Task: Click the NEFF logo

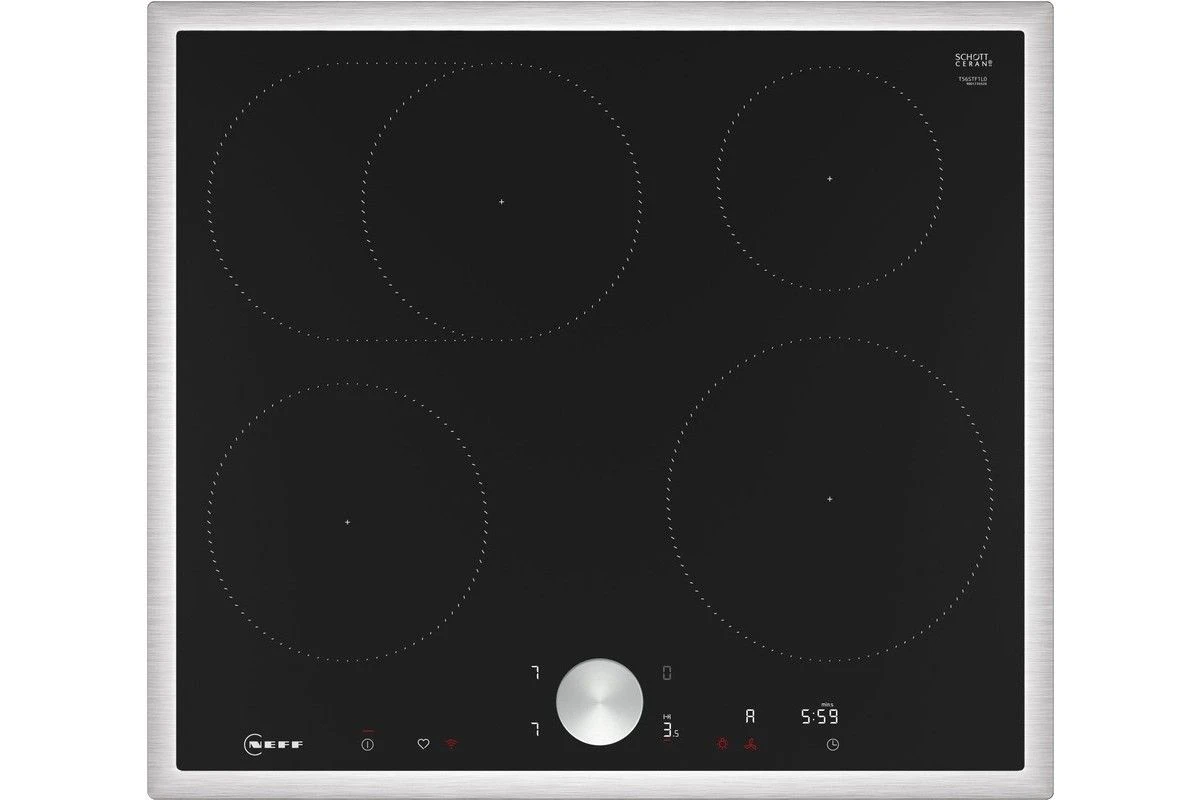Action: coord(273,744)
